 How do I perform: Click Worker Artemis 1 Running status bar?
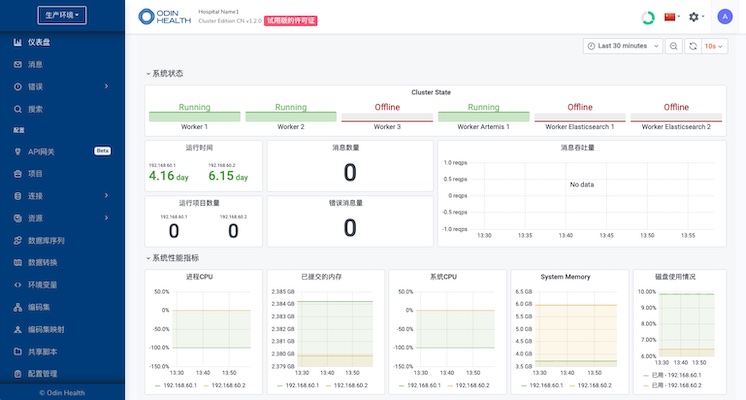pyautogui.click(x=483, y=117)
